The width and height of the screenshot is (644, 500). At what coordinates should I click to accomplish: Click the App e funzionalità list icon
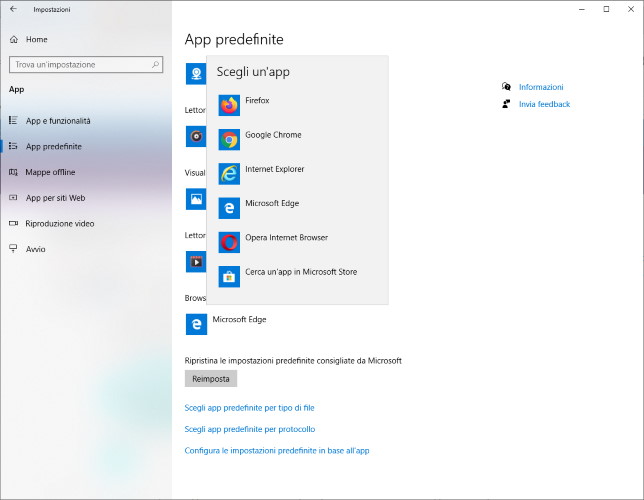[x=13, y=120]
